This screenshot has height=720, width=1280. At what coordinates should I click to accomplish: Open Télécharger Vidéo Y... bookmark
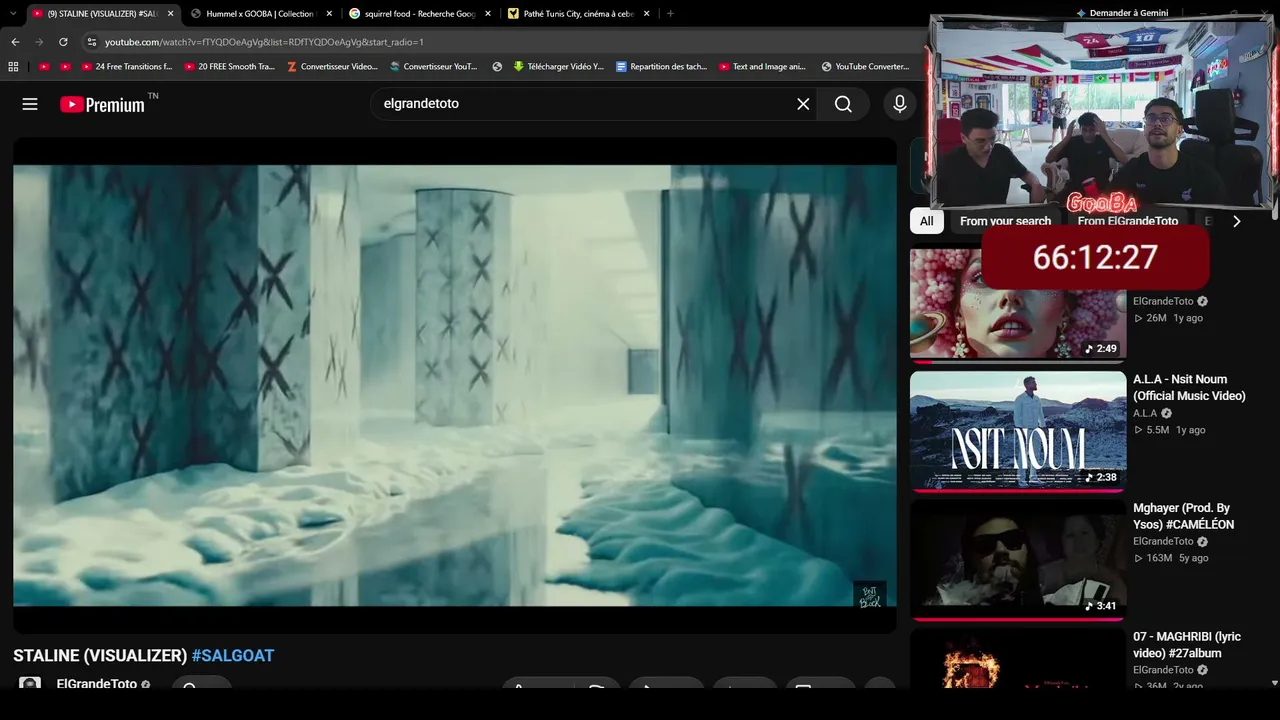558,67
